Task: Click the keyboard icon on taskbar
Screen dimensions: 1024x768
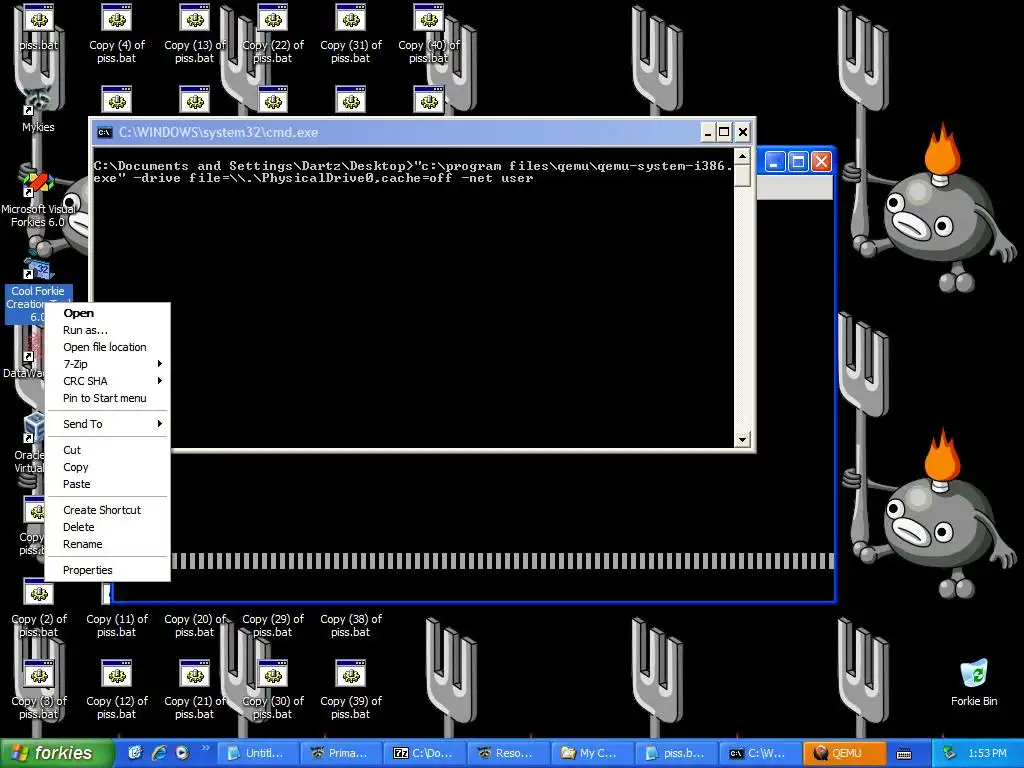Action: point(904,754)
